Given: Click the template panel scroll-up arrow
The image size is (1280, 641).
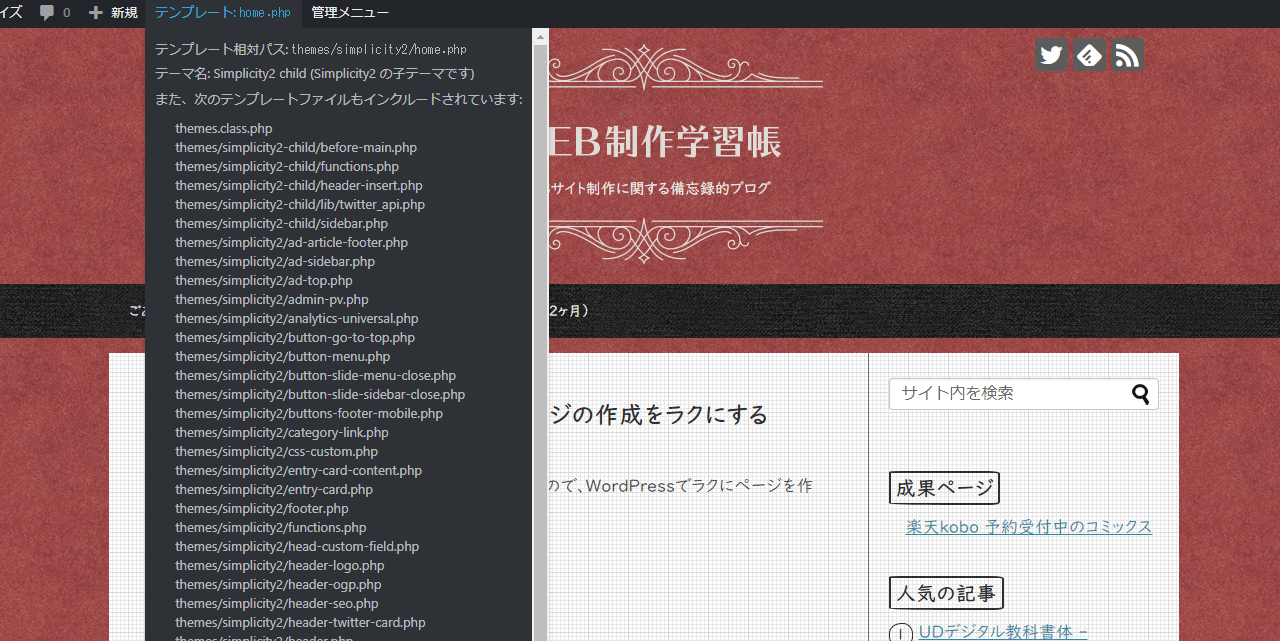Looking at the screenshot, I should [540, 37].
